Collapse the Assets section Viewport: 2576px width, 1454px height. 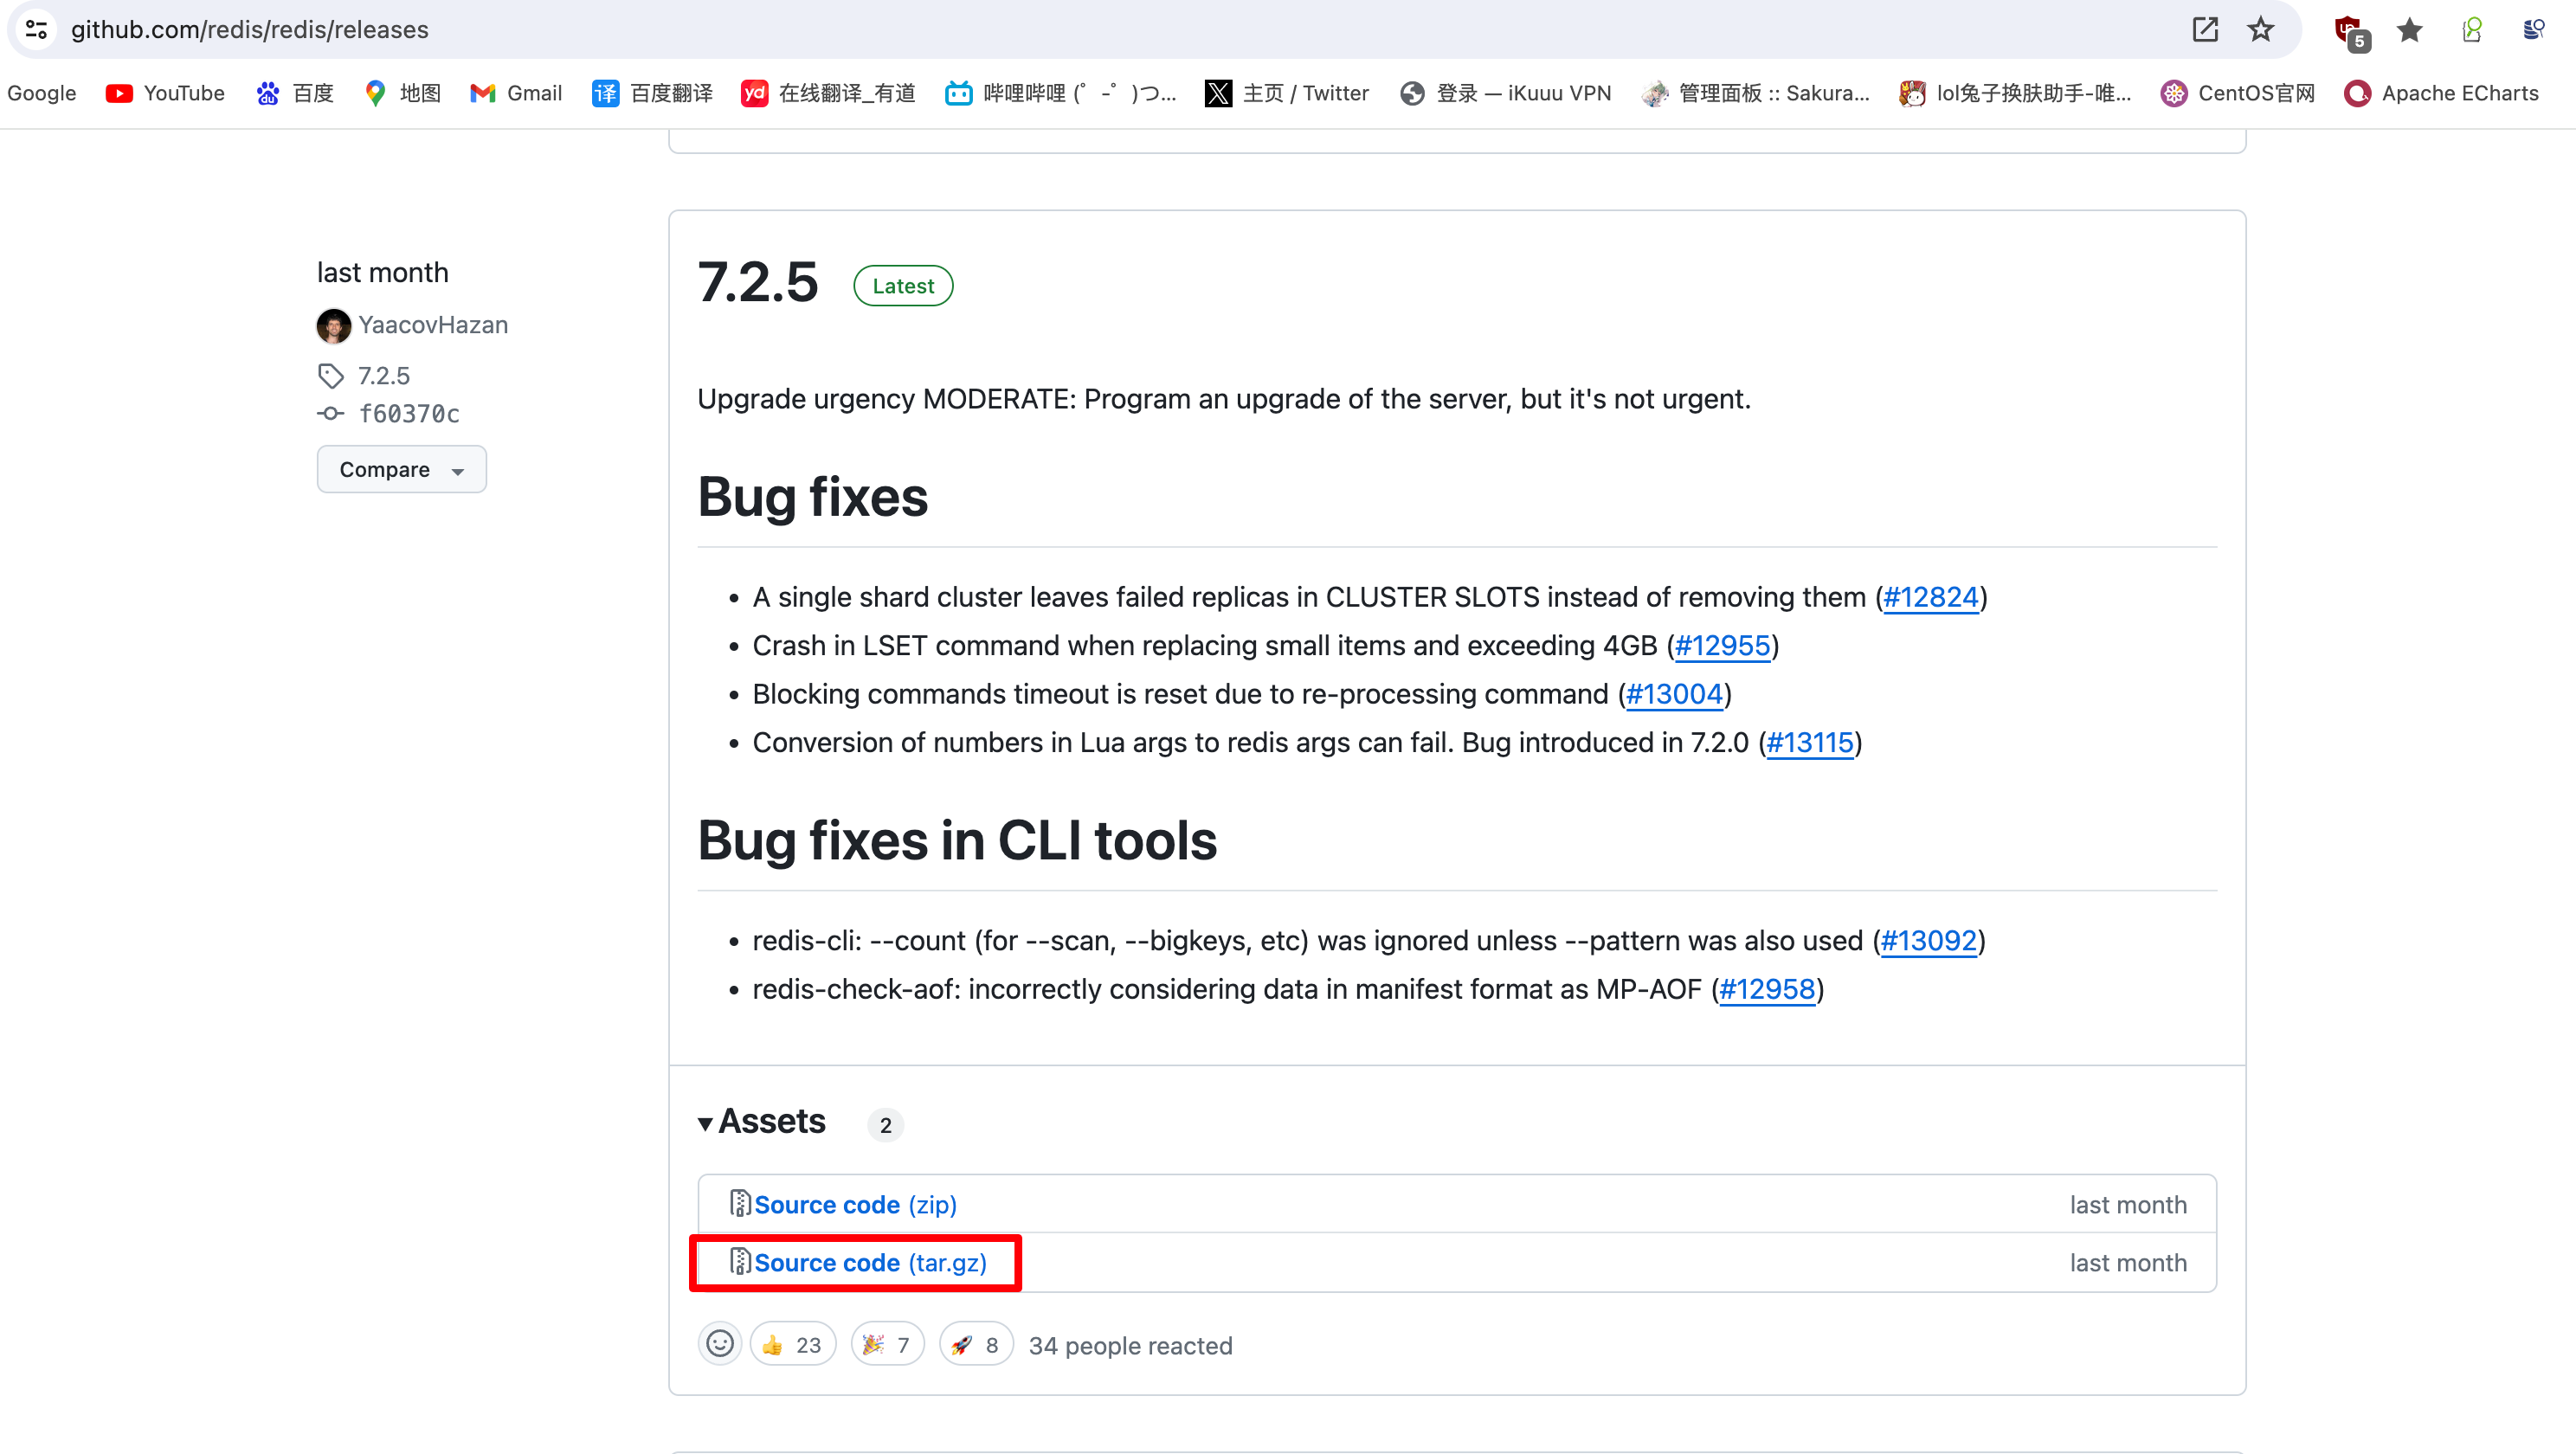click(762, 1122)
